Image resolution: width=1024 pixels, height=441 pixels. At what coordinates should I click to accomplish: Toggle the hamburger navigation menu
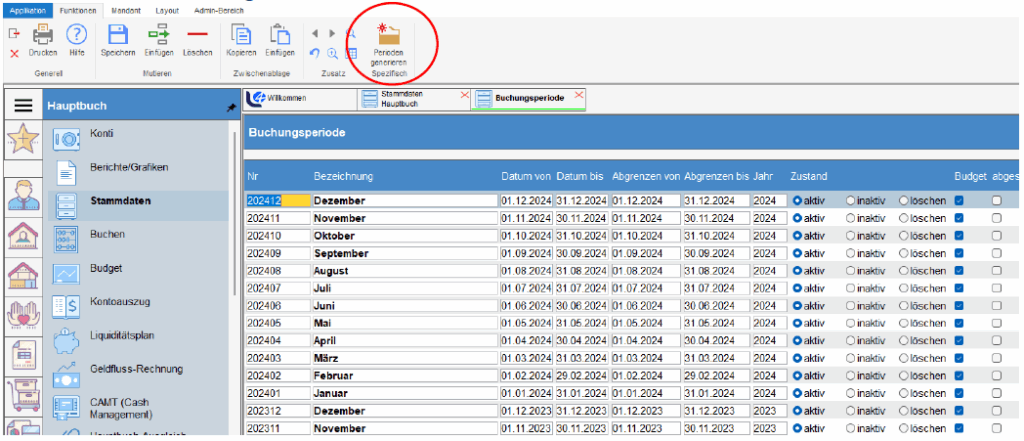24,105
